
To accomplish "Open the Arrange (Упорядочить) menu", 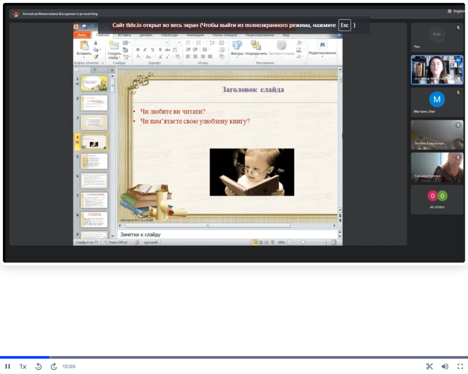I will [x=256, y=48].
